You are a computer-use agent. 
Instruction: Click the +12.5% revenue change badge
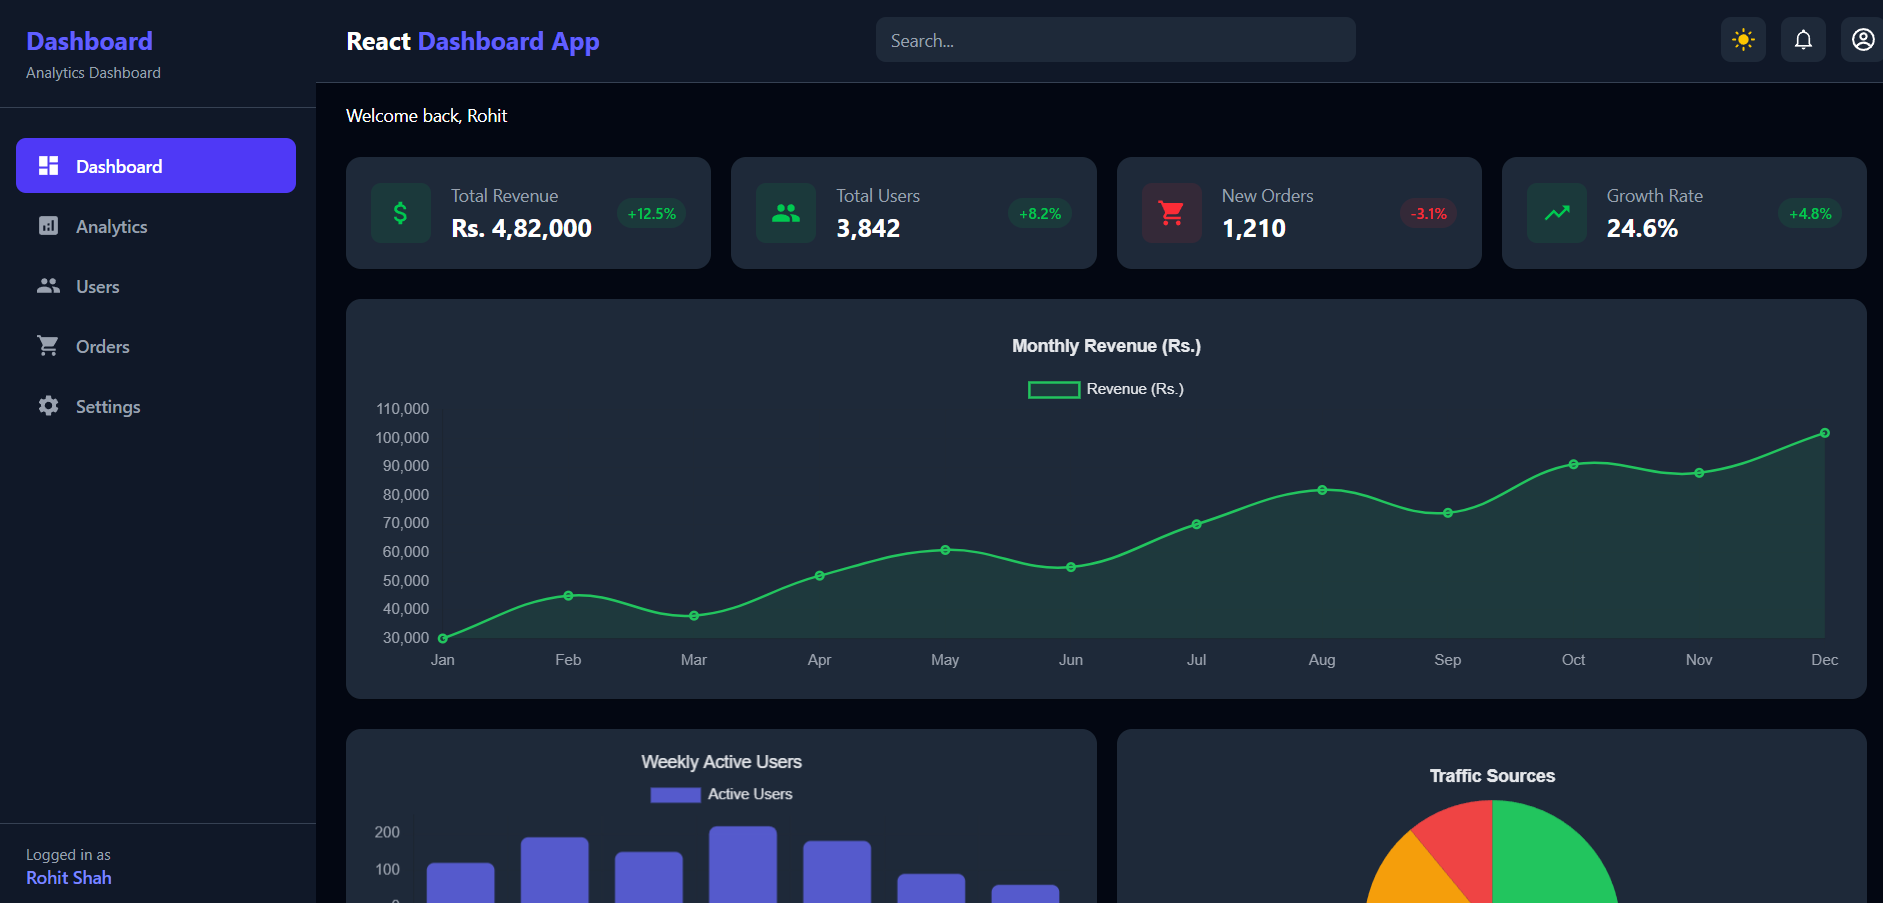(x=652, y=214)
